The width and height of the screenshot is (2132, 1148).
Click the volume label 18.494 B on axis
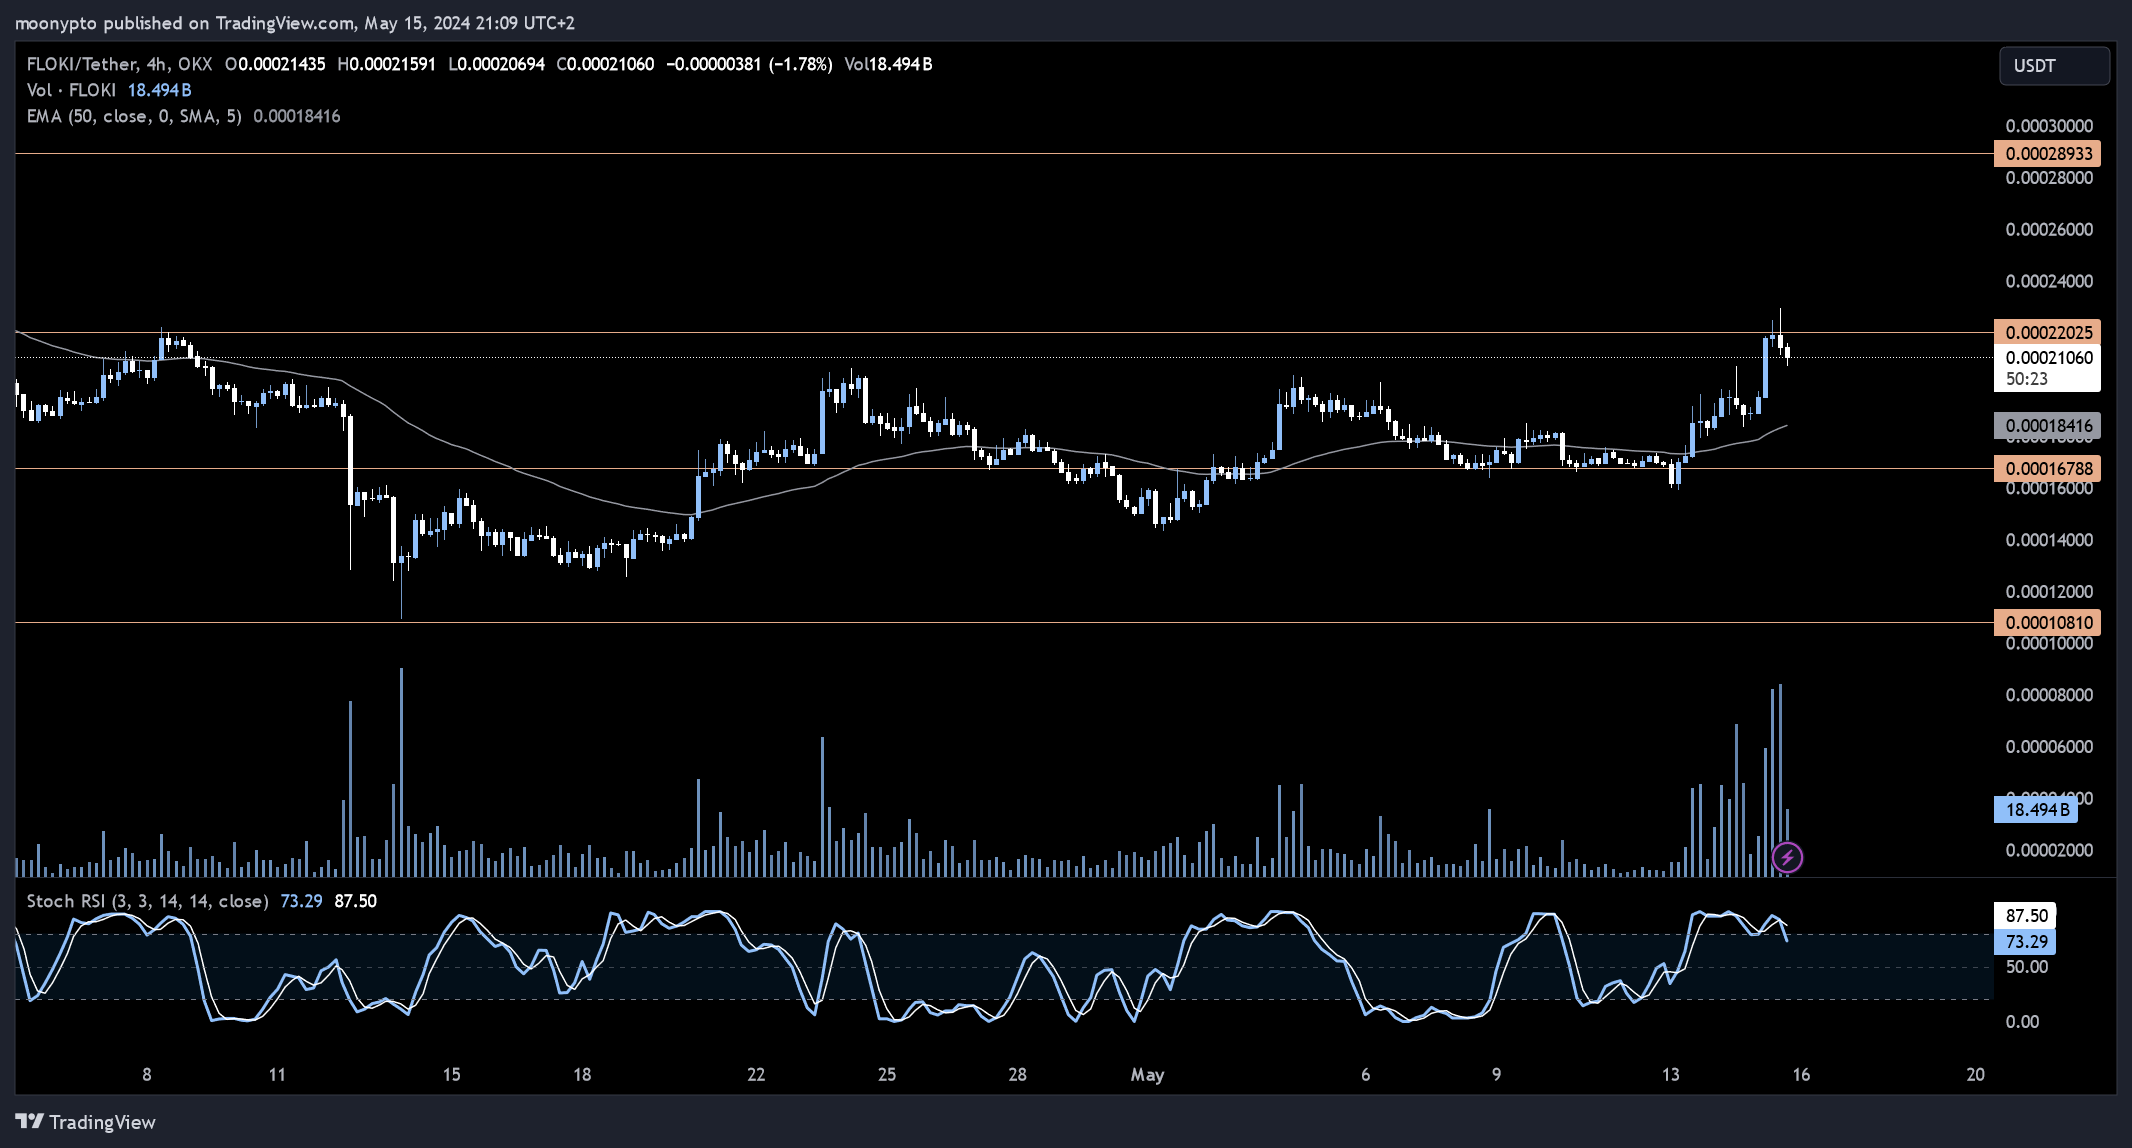pos(2036,809)
